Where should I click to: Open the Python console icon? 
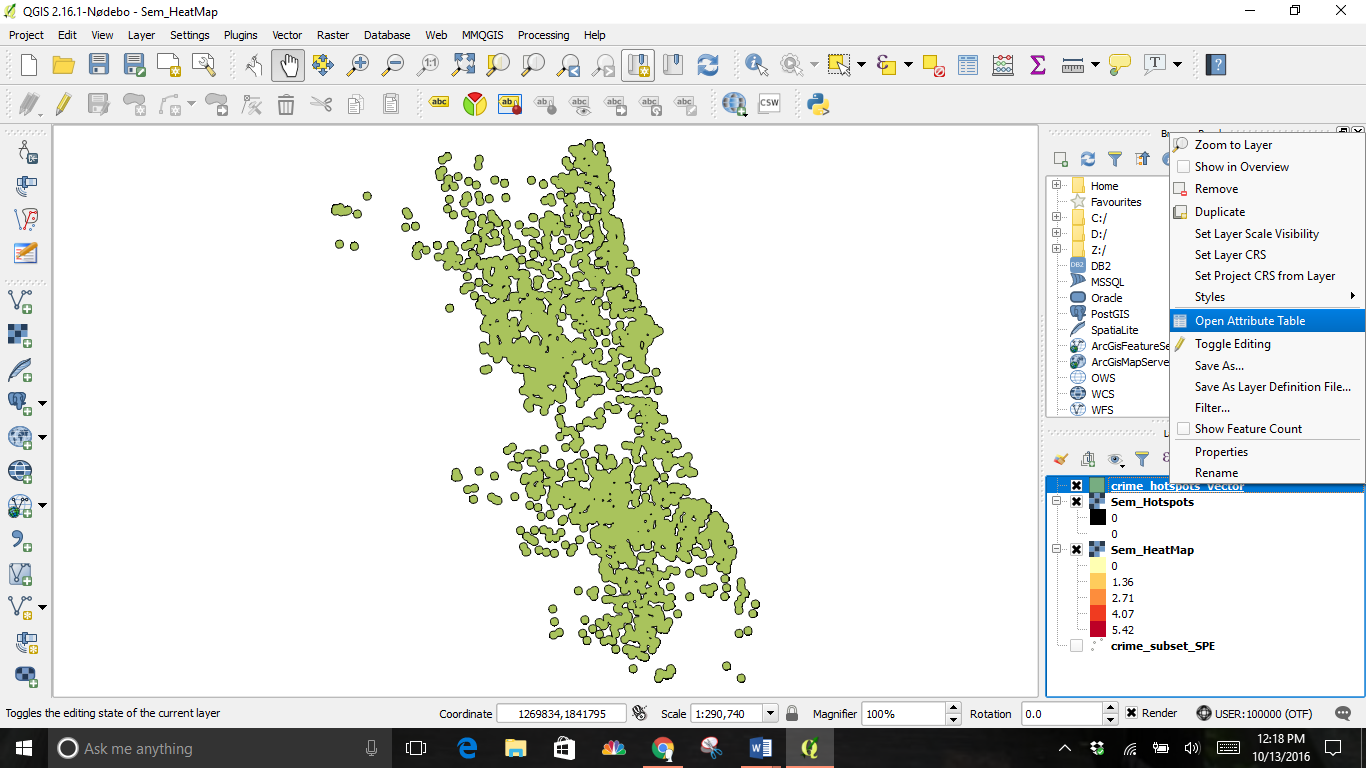coord(818,103)
